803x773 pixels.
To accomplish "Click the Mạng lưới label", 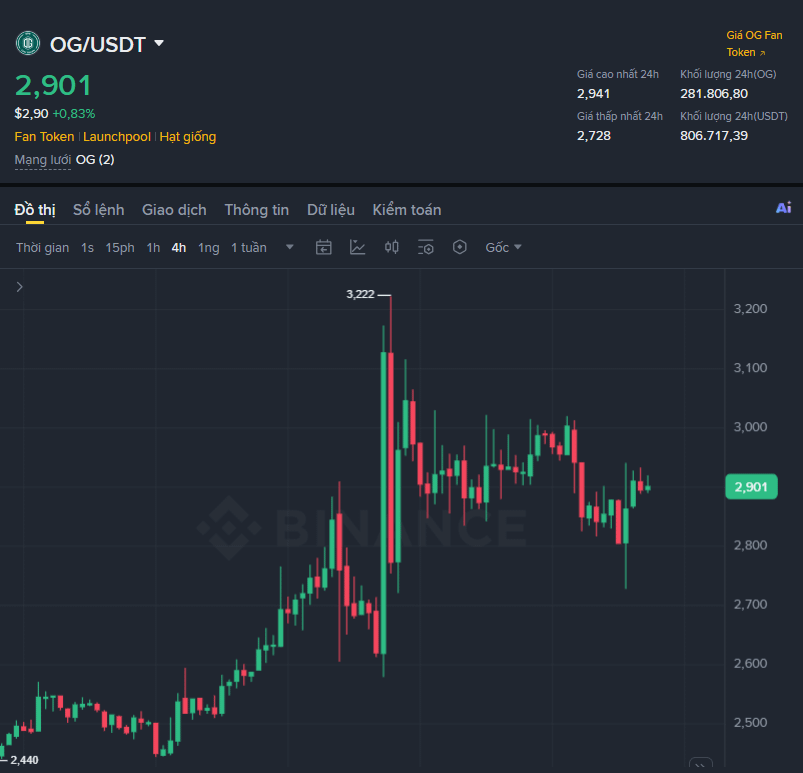I will (43, 160).
